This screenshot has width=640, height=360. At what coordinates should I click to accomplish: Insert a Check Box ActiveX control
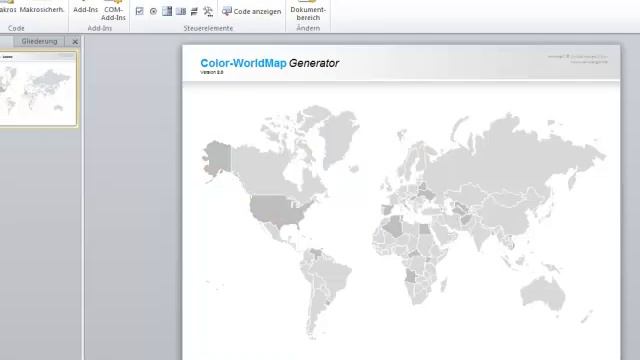140,11
